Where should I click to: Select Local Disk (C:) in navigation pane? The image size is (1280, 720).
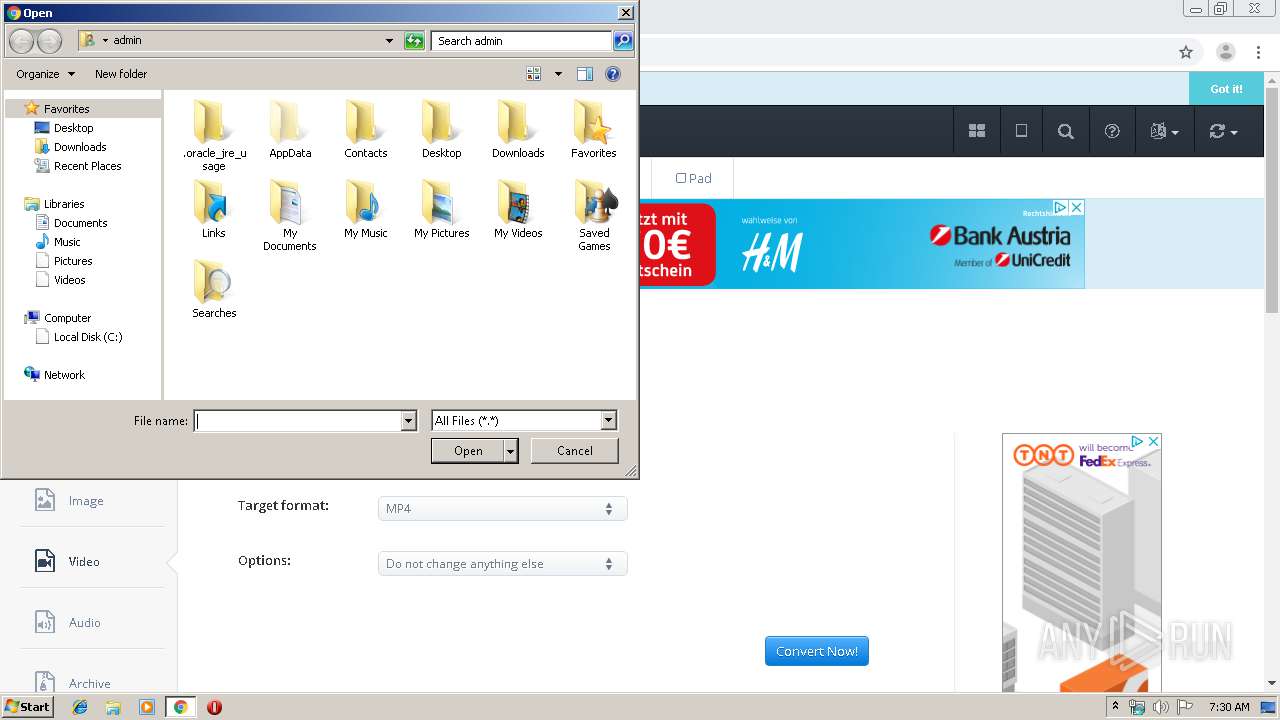pos(79,337)
